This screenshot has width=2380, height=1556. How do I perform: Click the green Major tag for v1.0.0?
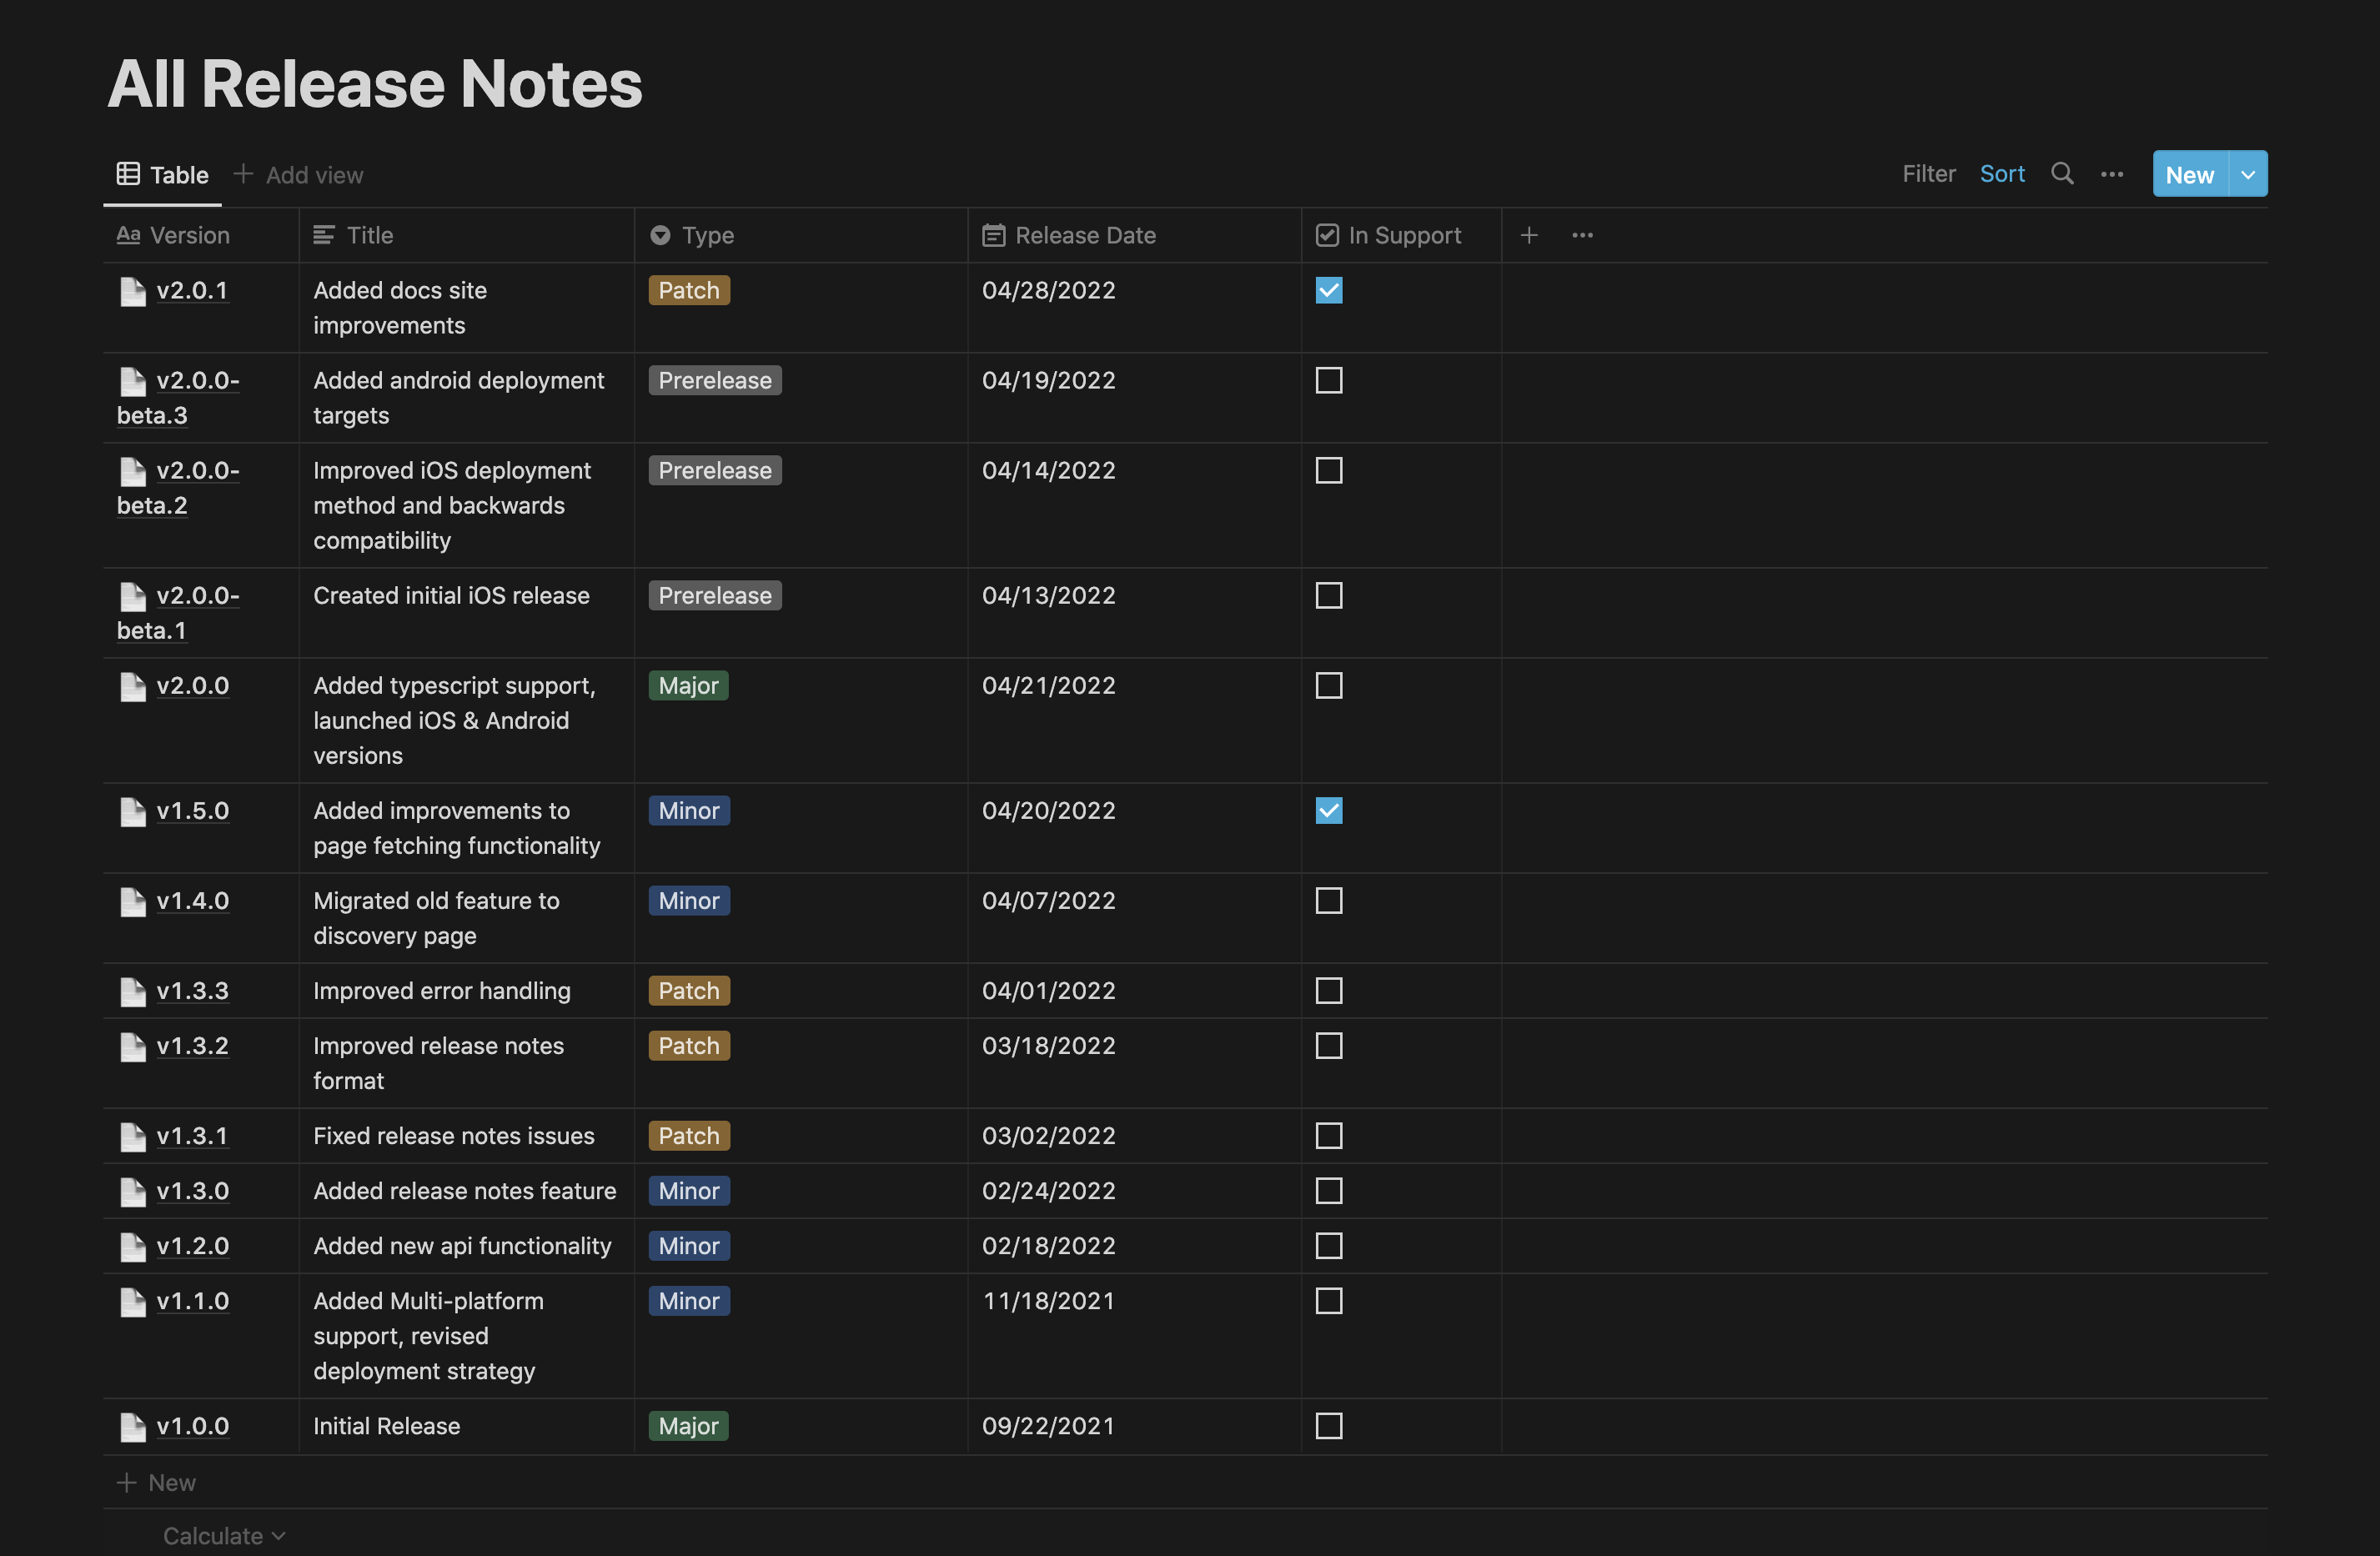688,1426
